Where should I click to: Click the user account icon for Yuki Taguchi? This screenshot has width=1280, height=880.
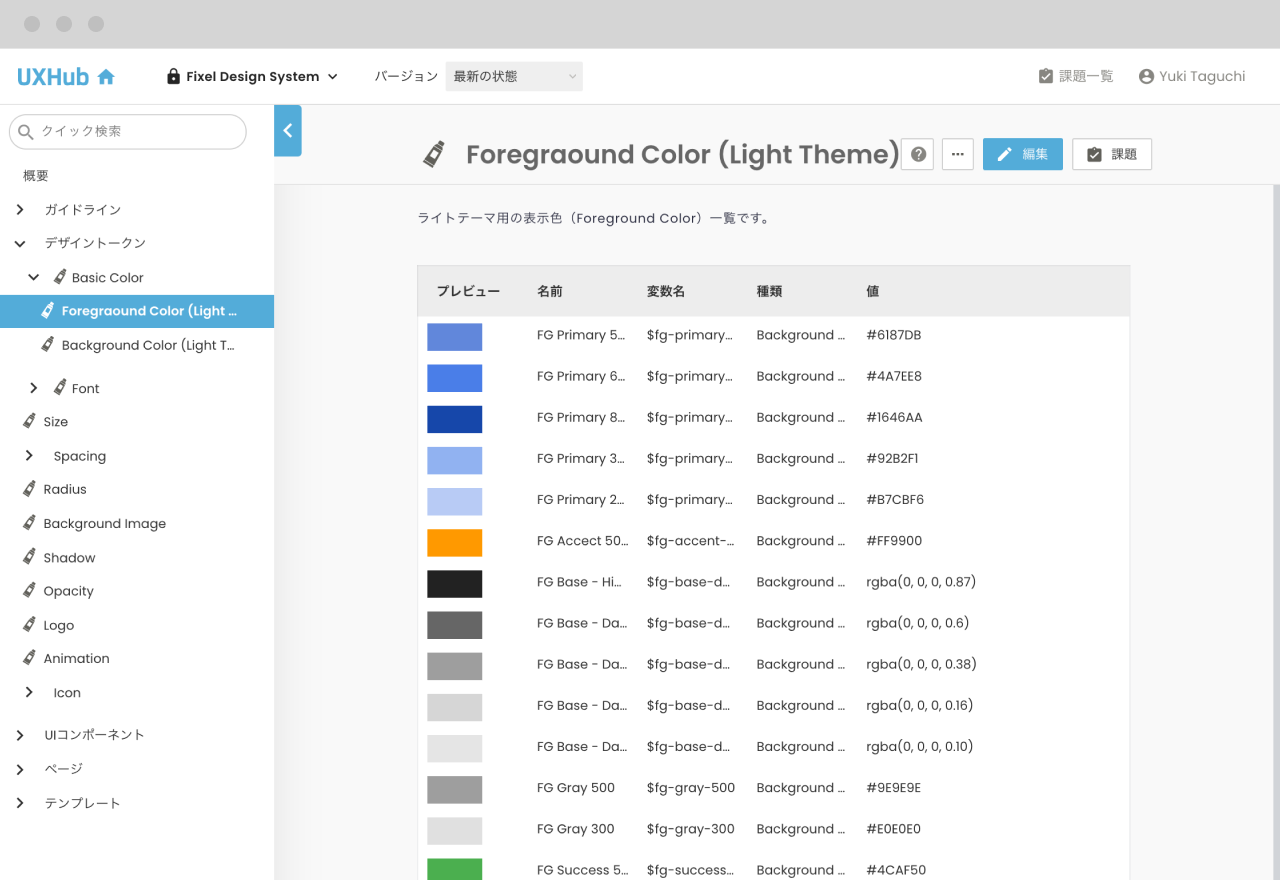click(x=1146, y=77)
